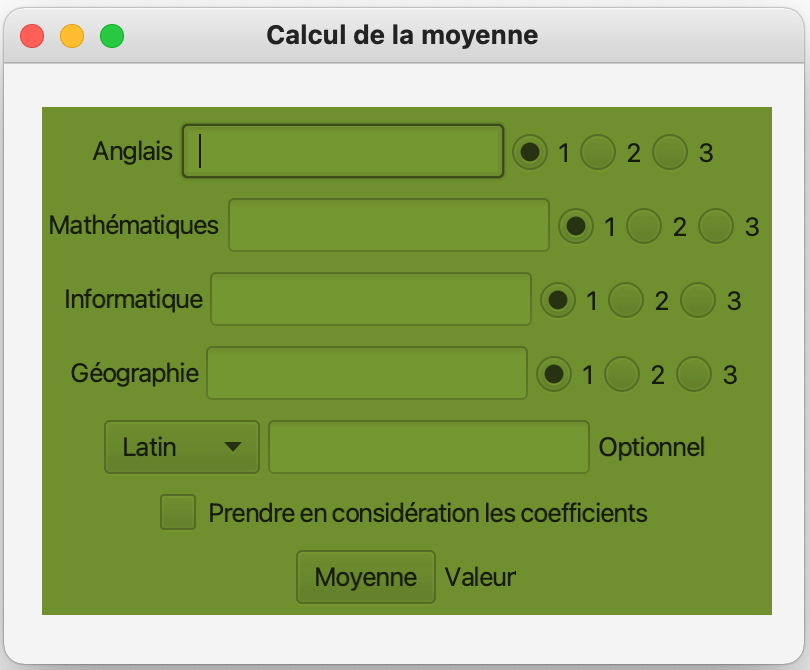The height and width of the screenshot is (670, 810).
Task: Choose coefficient 3 for Géographie
Action: [694, 374]
